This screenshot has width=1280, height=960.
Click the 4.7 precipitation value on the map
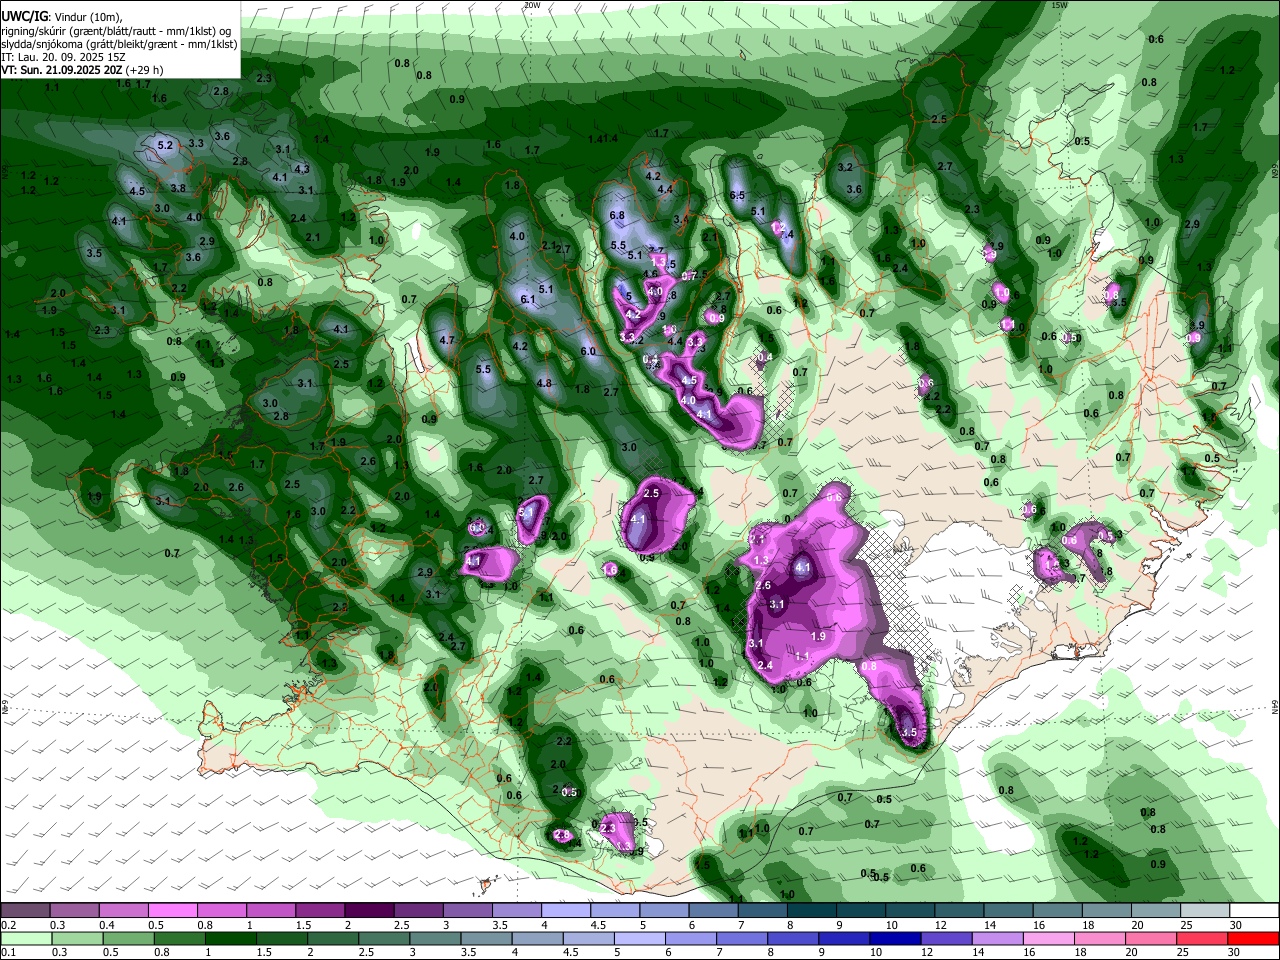tap(447, 340)
